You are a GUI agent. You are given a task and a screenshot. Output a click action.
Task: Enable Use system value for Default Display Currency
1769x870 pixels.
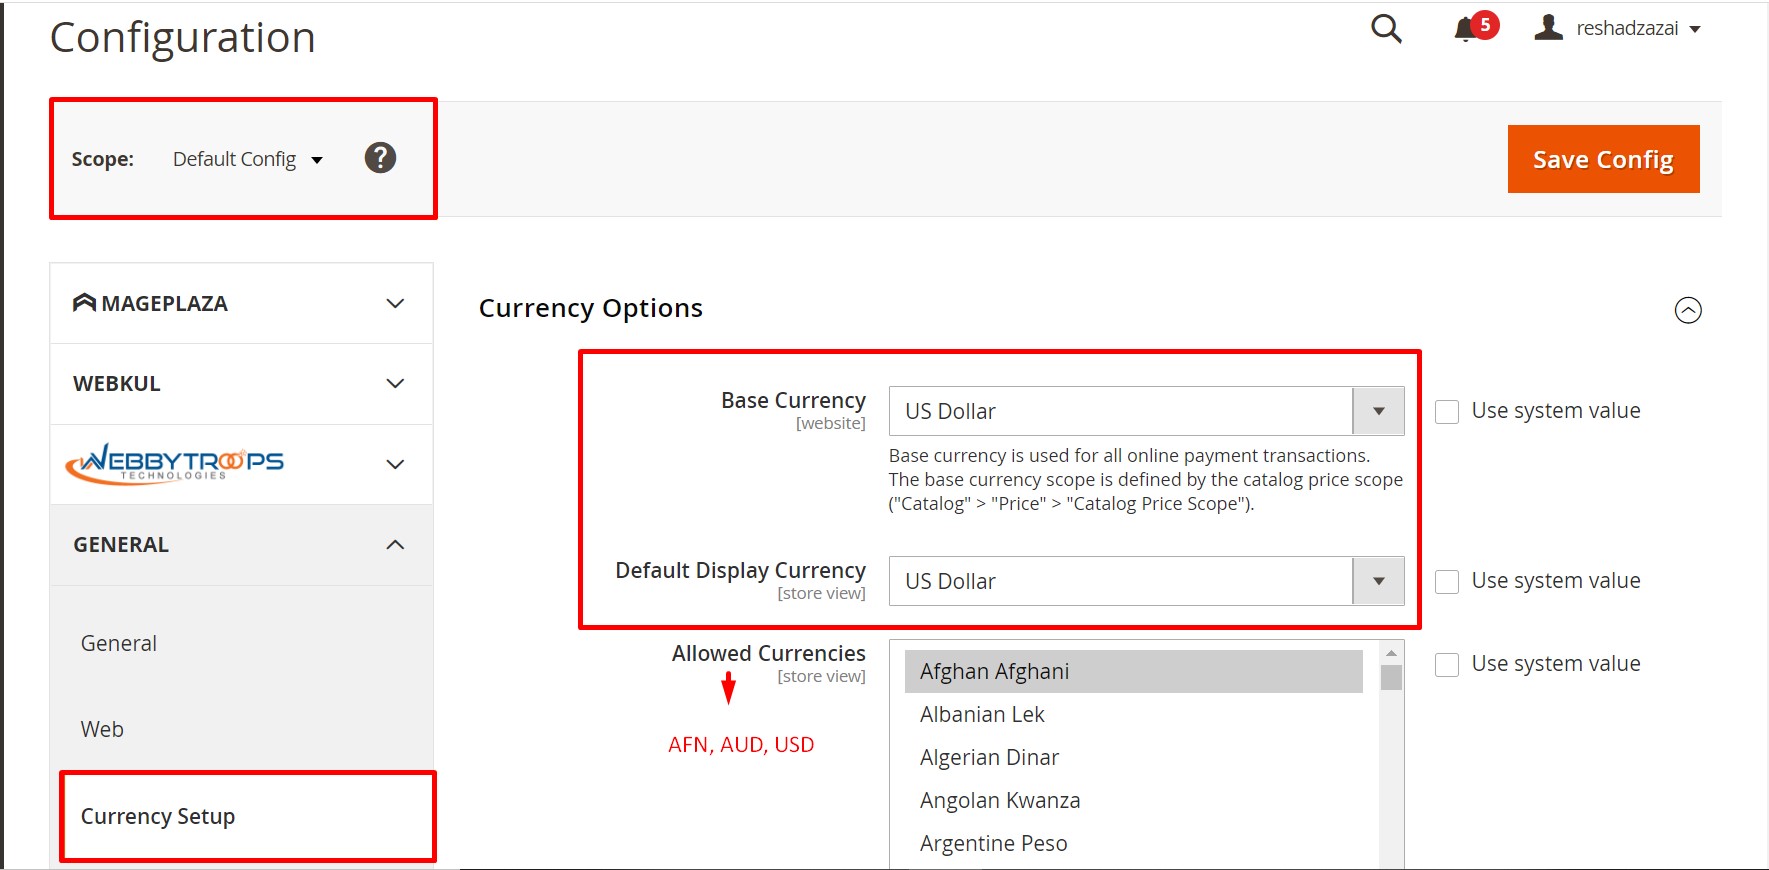point(1446,581)
